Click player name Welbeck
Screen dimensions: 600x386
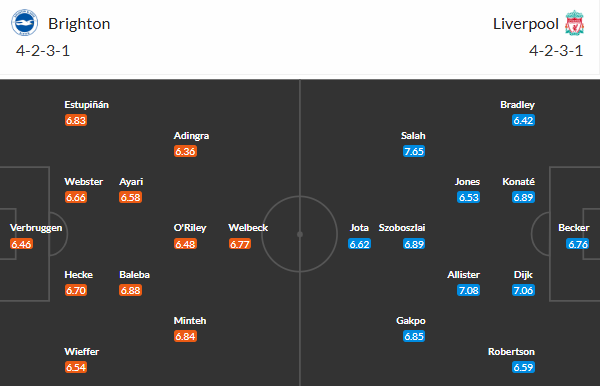pos(248,228)
